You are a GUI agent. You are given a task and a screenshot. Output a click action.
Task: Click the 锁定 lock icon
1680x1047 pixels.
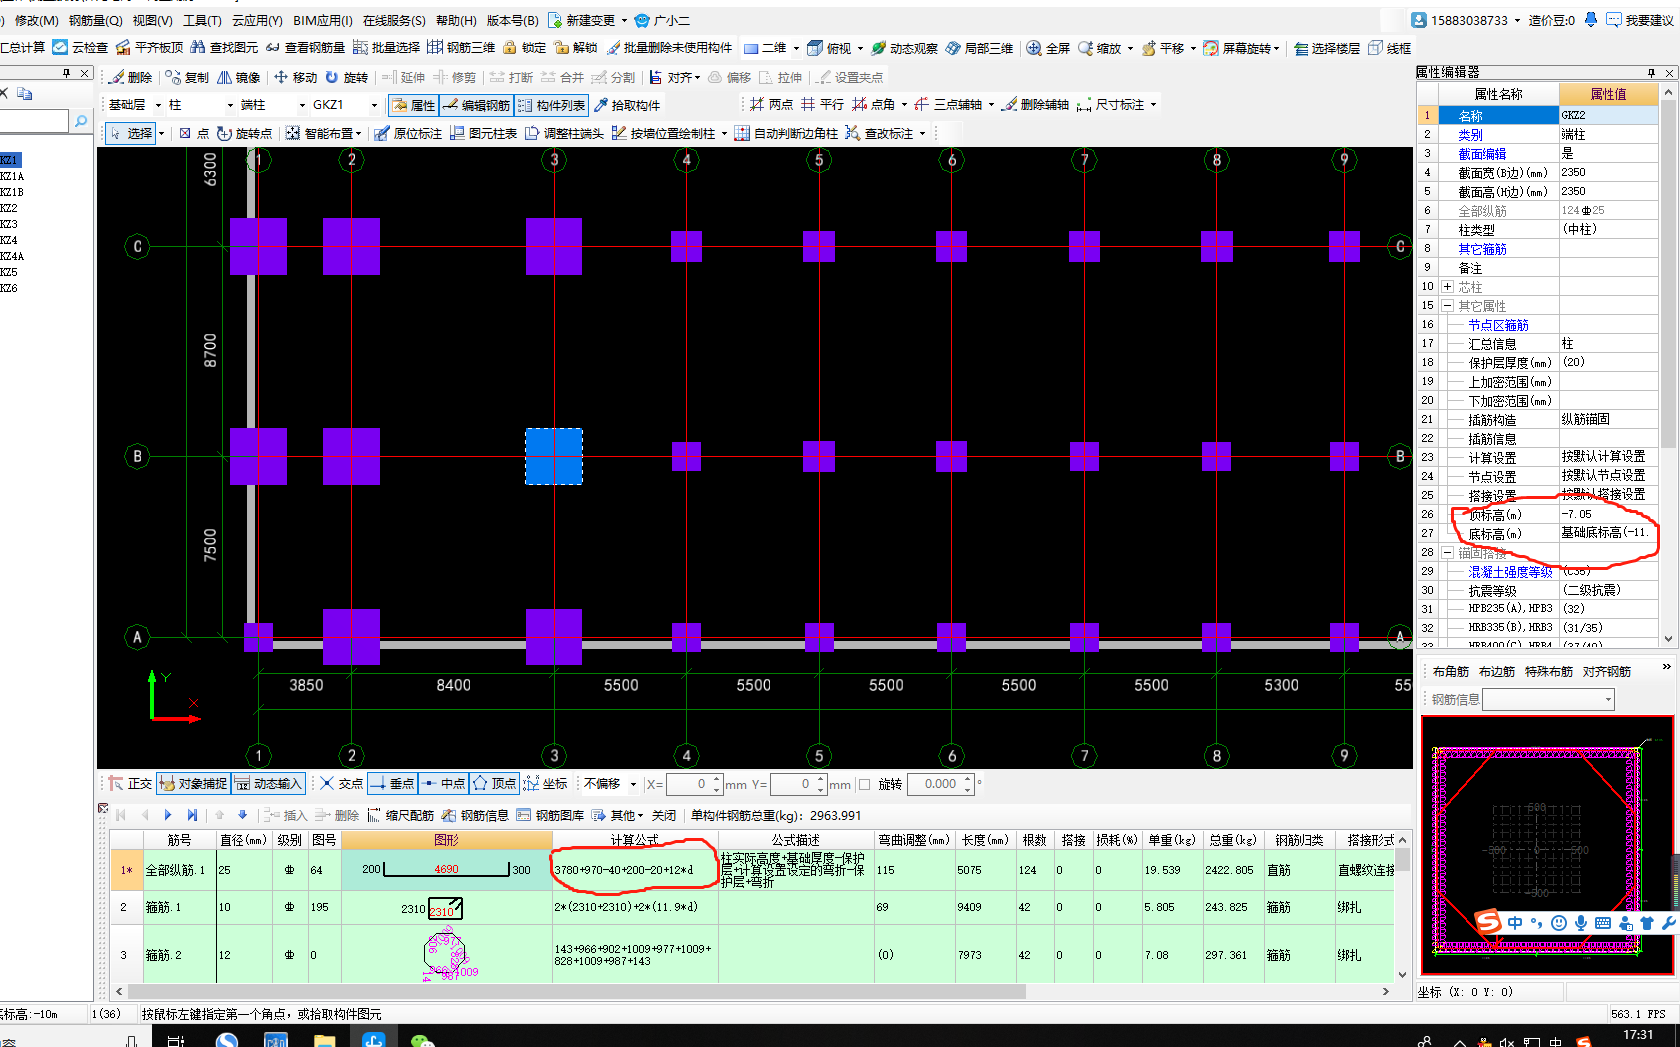510,47
